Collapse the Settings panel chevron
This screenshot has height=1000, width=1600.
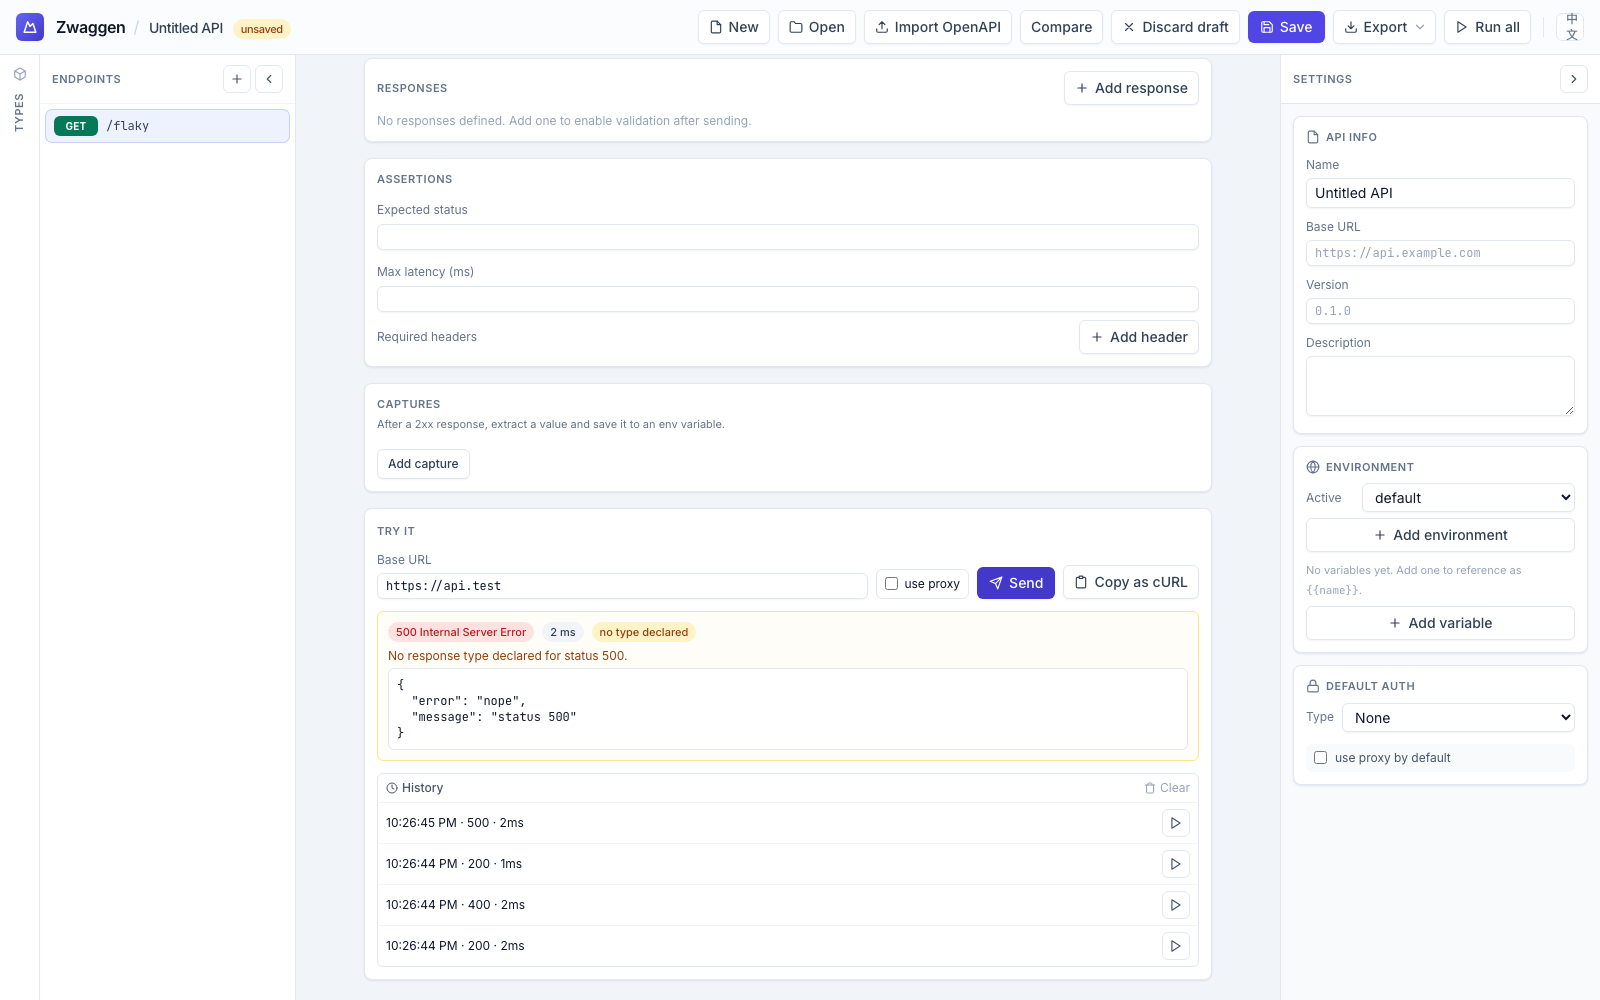click(1573, 79)
